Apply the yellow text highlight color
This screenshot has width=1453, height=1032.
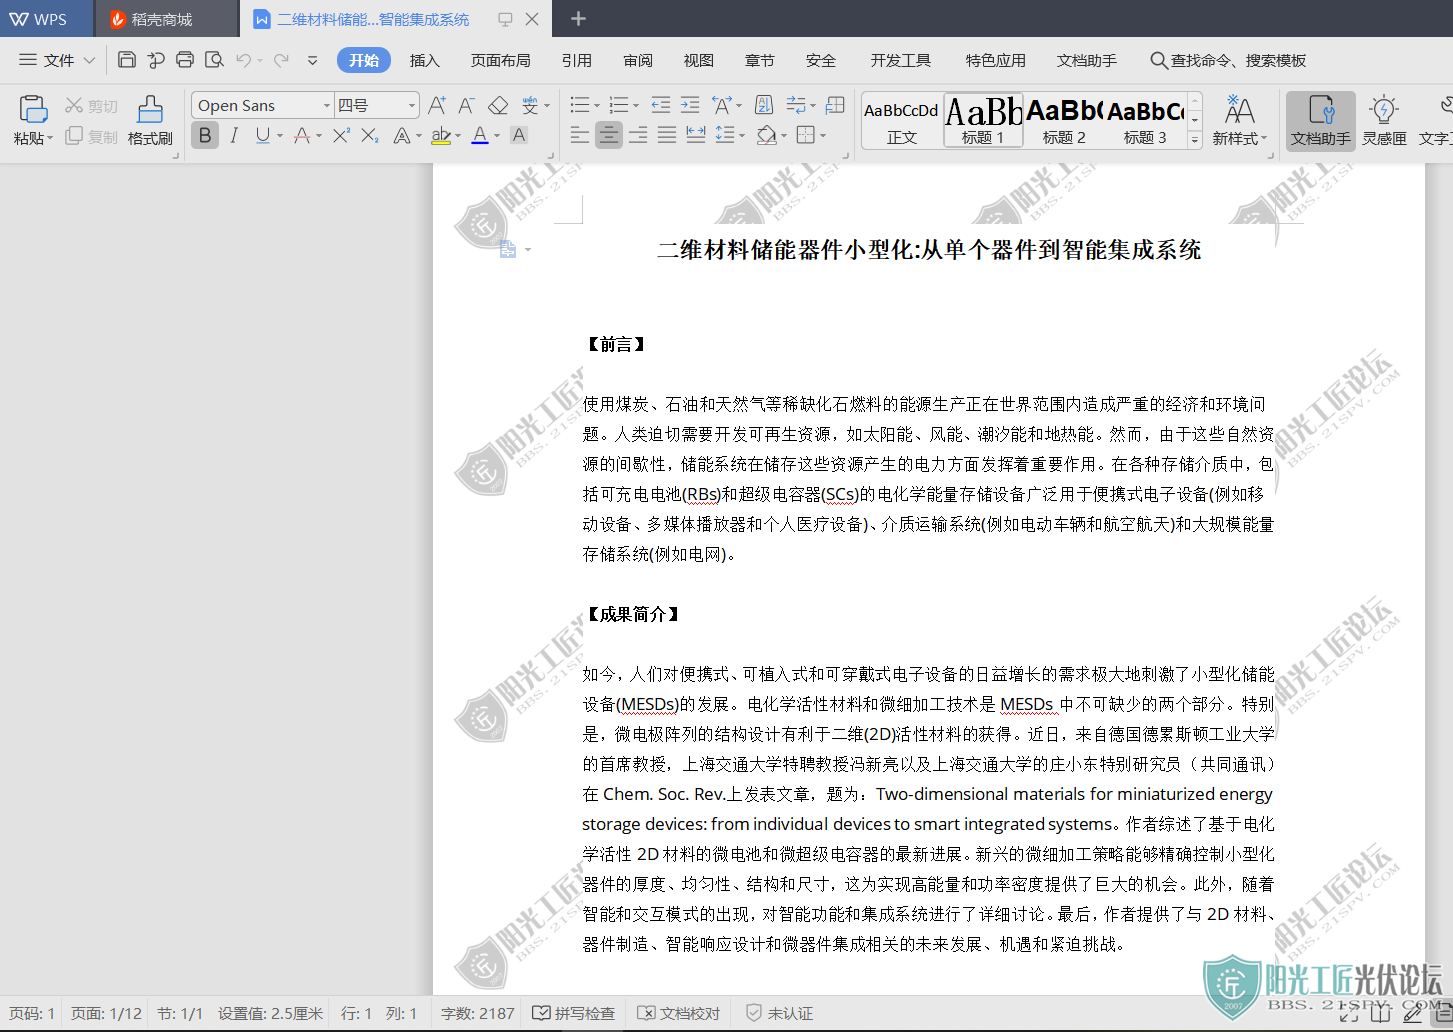tap(441, 135)
